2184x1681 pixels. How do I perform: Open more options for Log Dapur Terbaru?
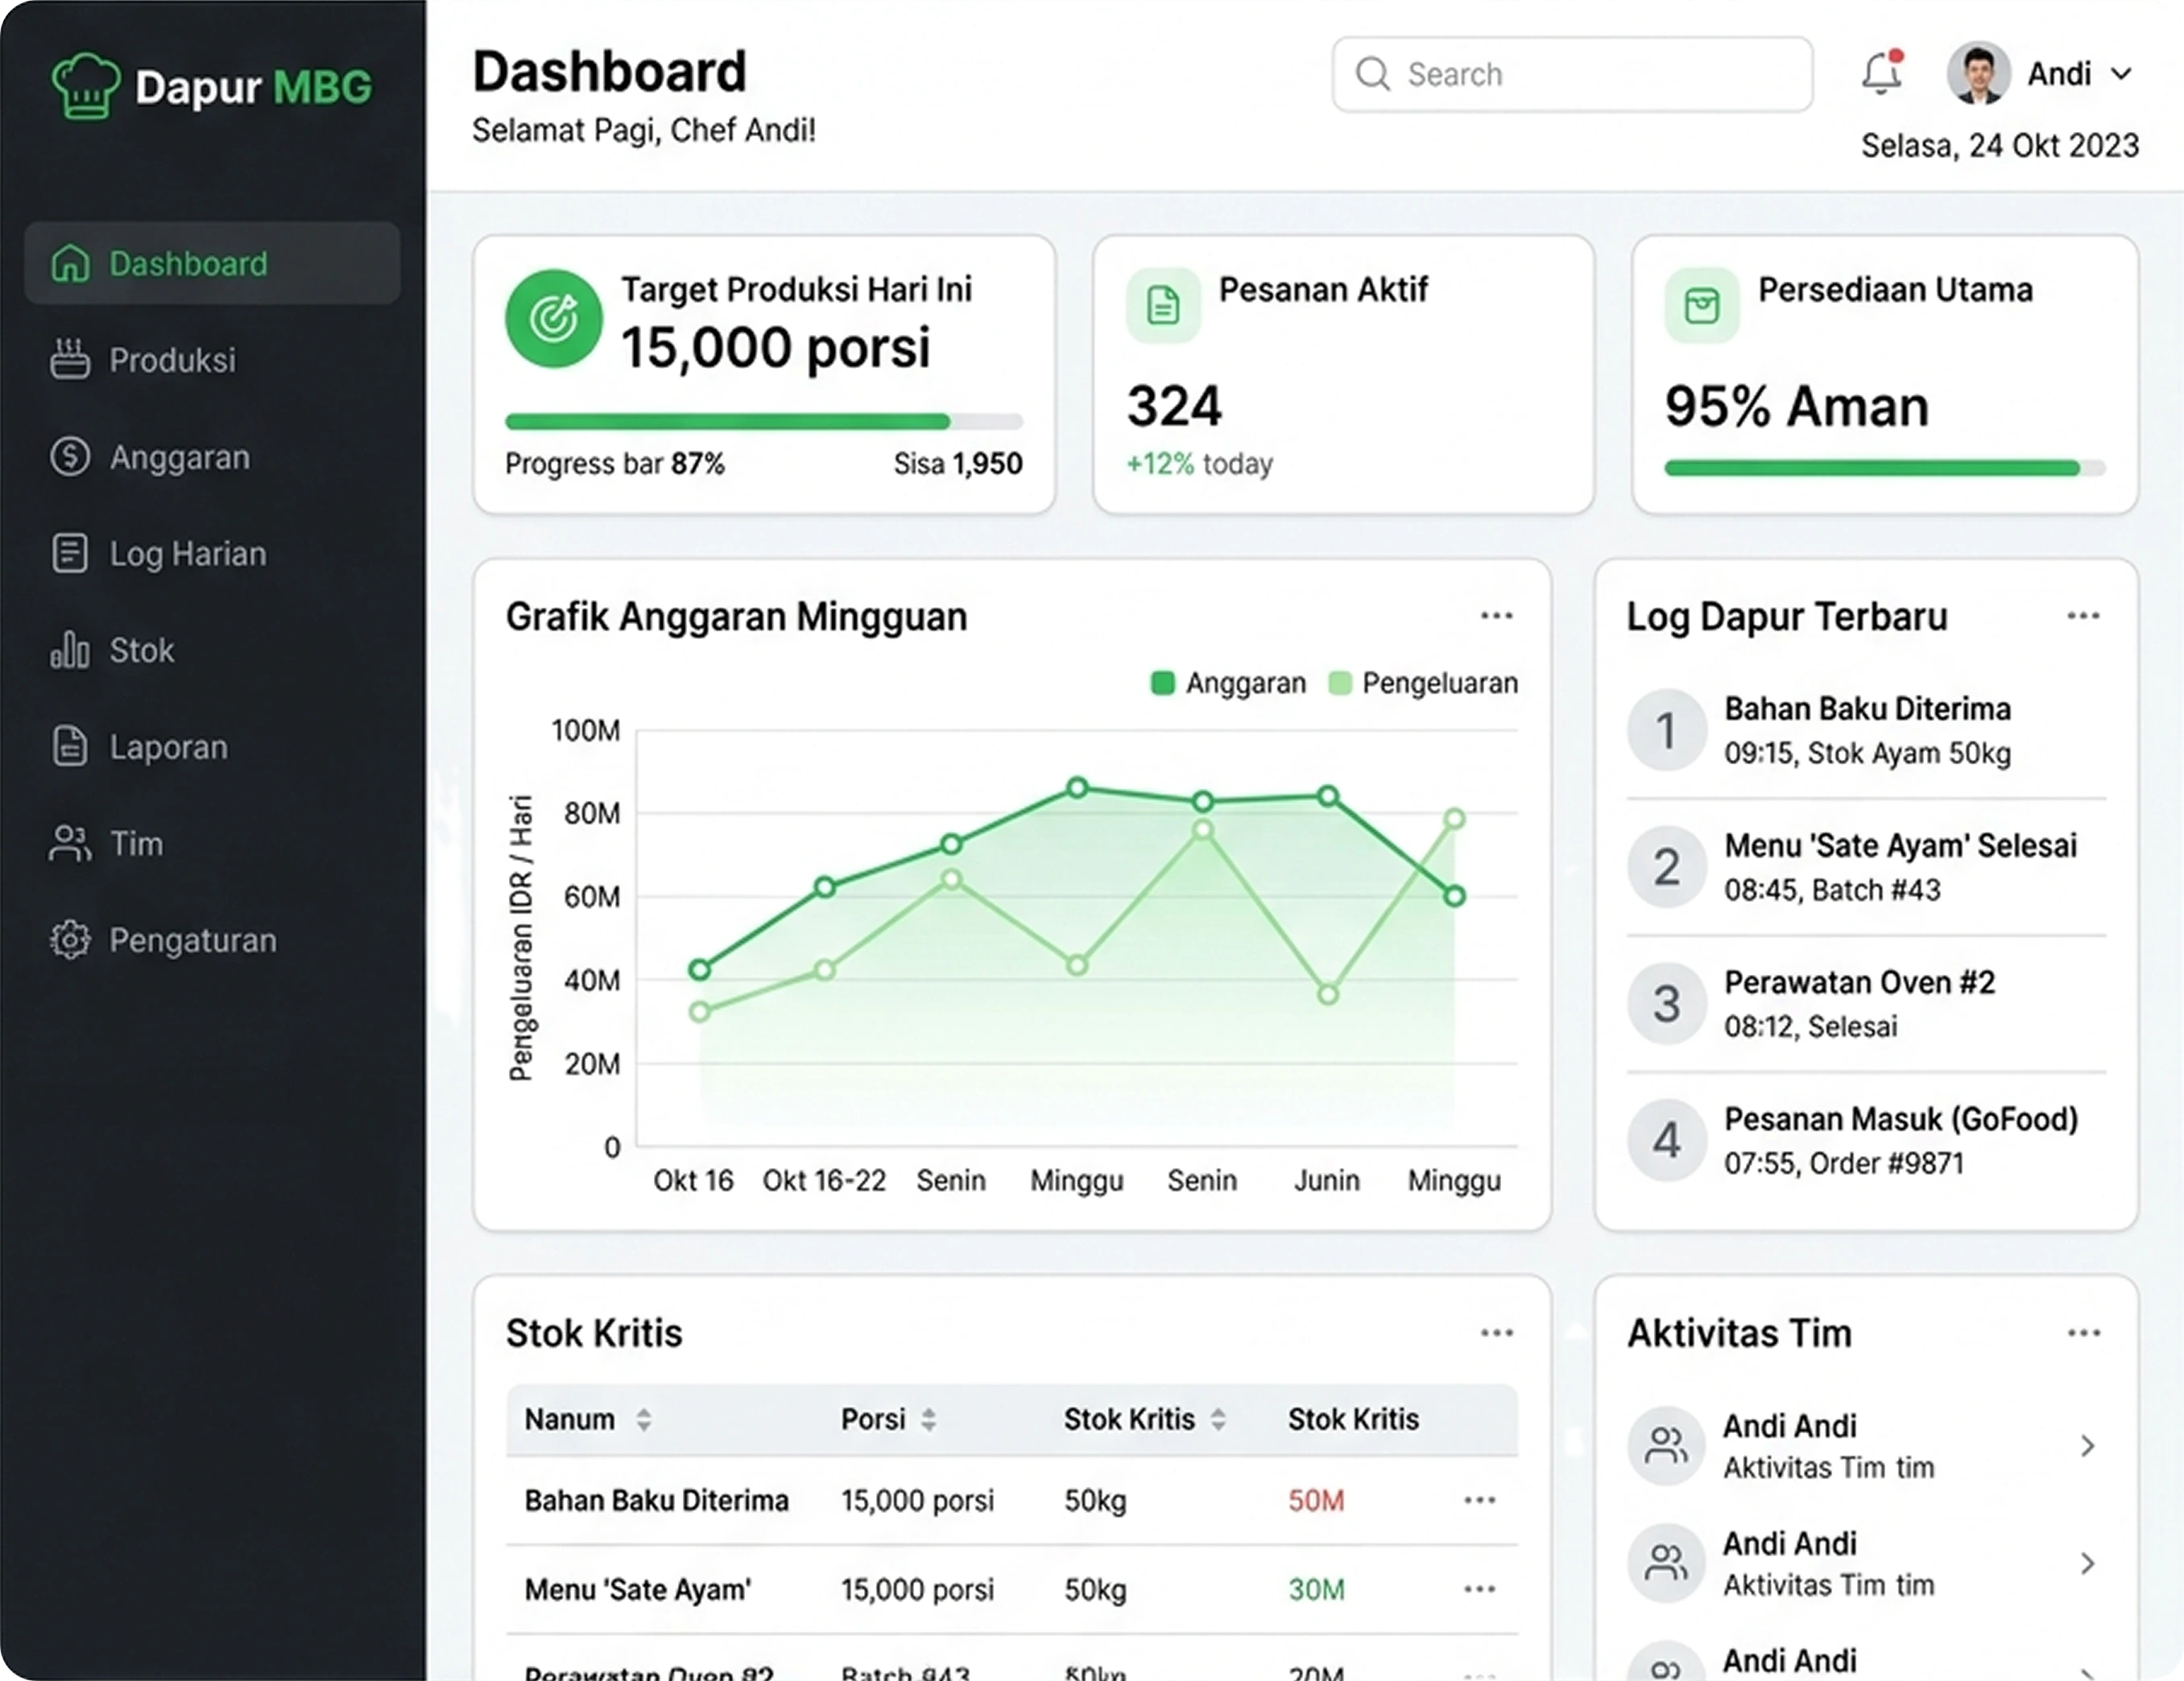click(2084, 616)
